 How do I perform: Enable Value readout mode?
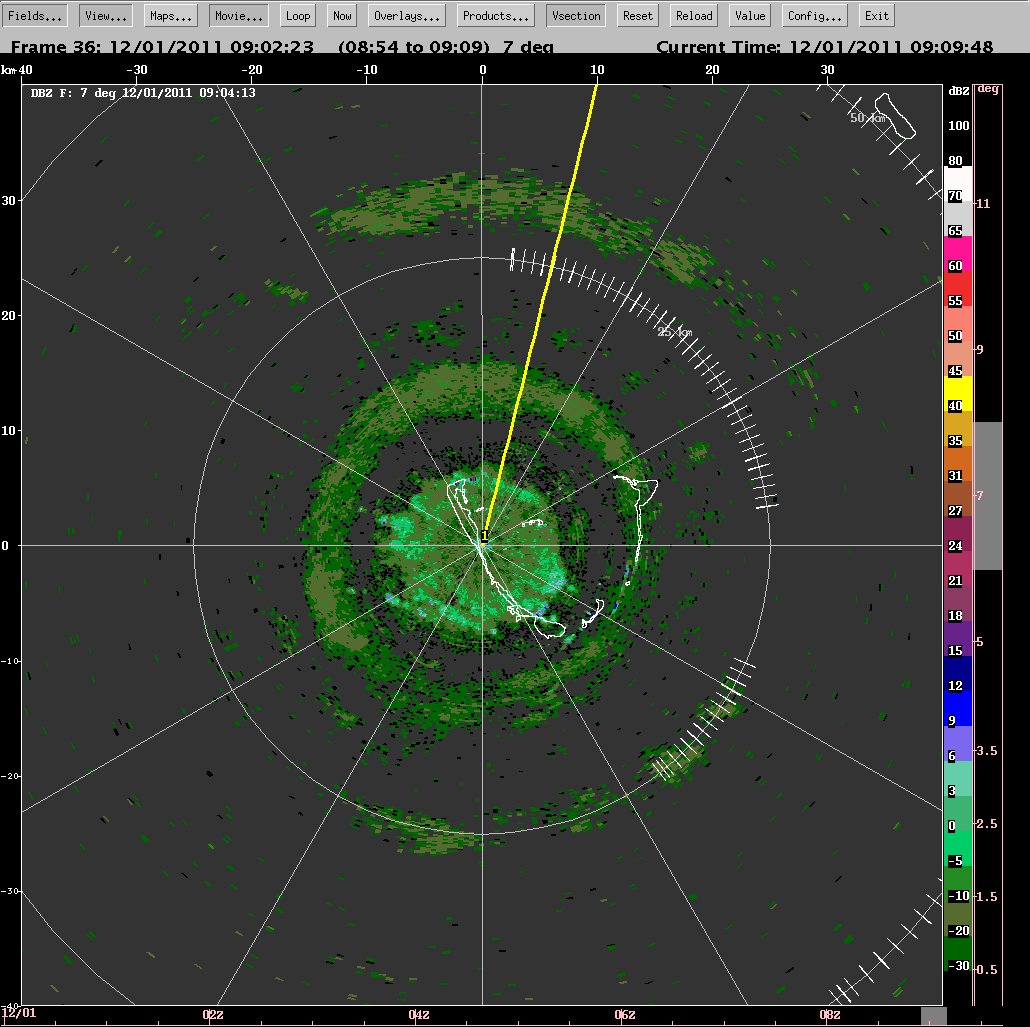(749, 15)
